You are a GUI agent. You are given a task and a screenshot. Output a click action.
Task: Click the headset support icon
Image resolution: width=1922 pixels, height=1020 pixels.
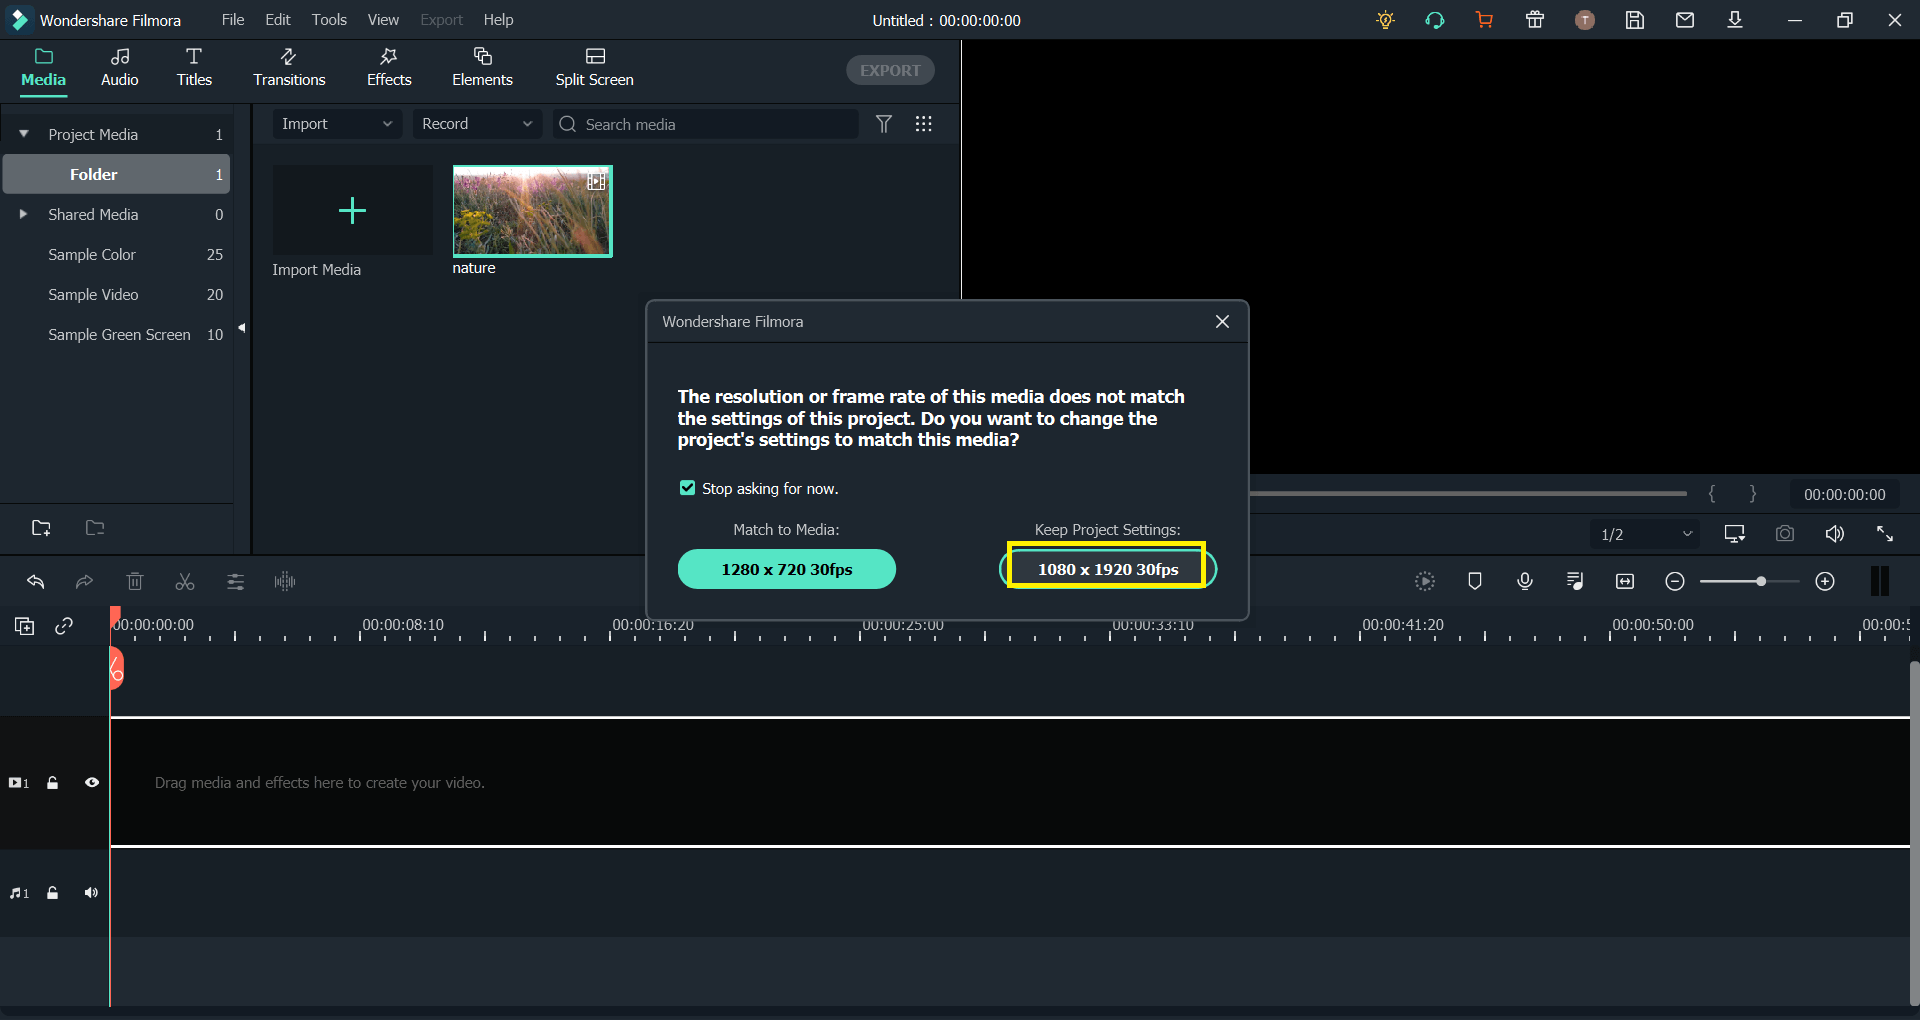point(1435,20)
